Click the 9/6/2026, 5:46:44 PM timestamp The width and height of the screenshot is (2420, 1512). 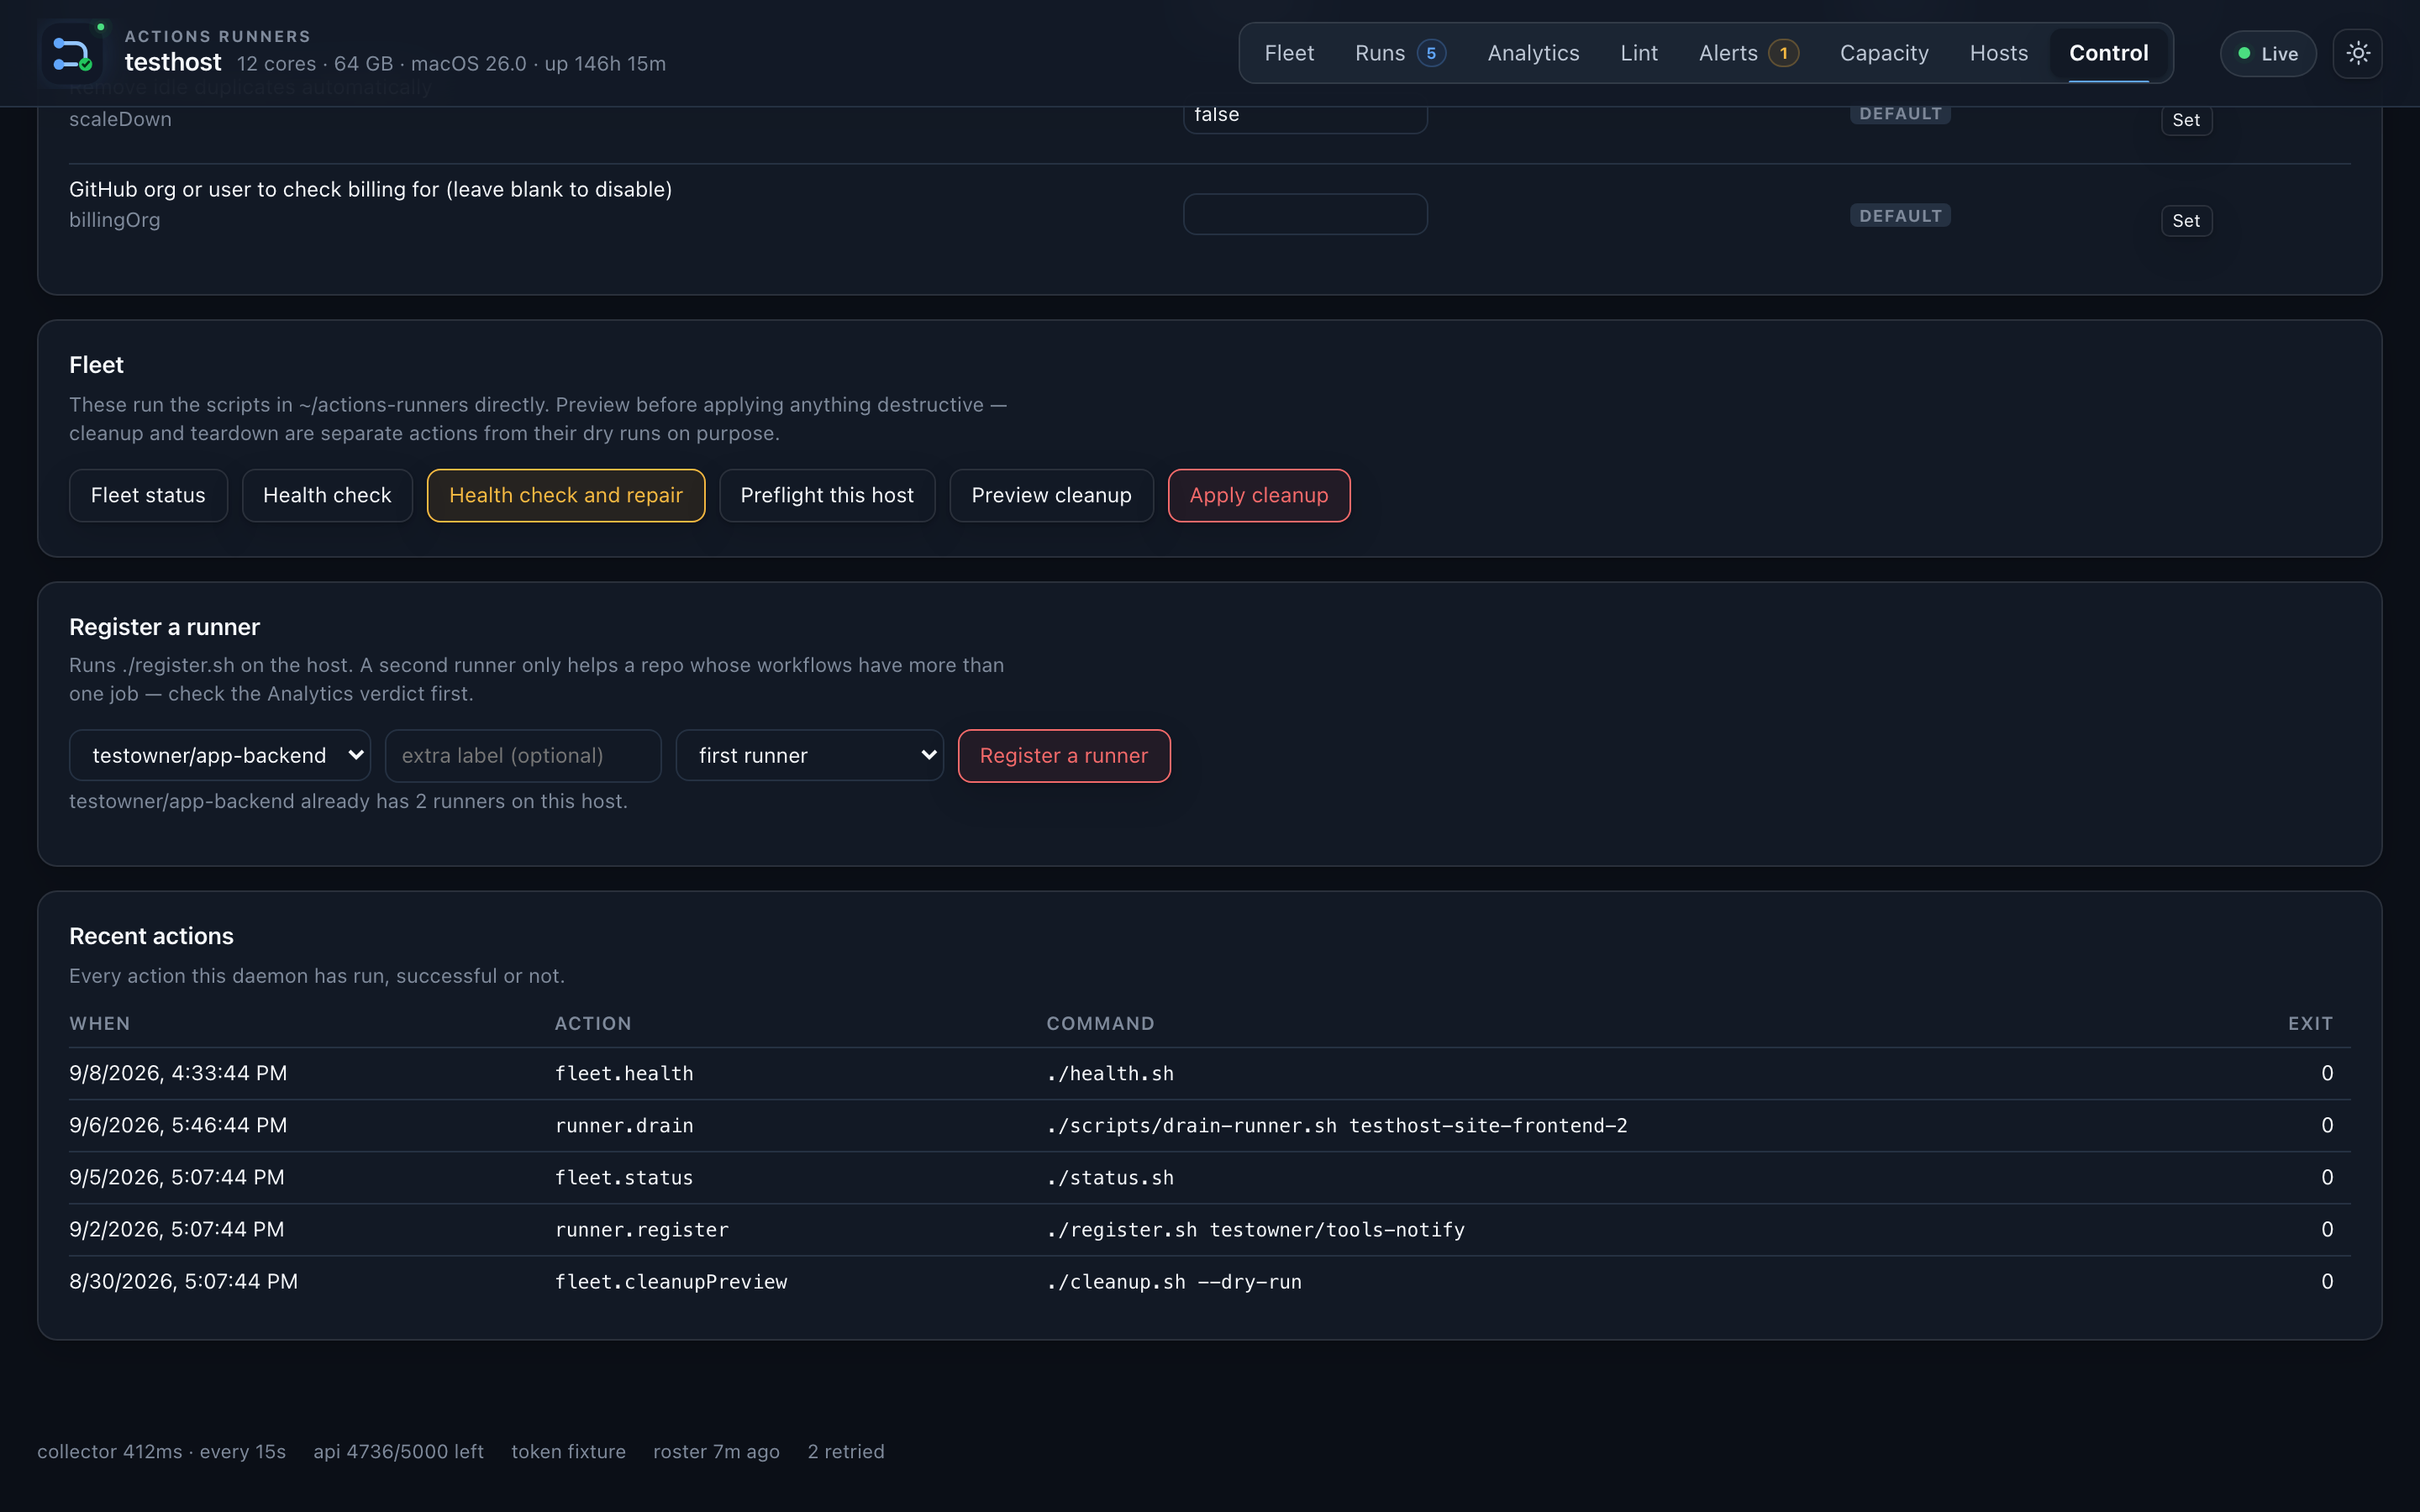click(x=178, y=1125)
